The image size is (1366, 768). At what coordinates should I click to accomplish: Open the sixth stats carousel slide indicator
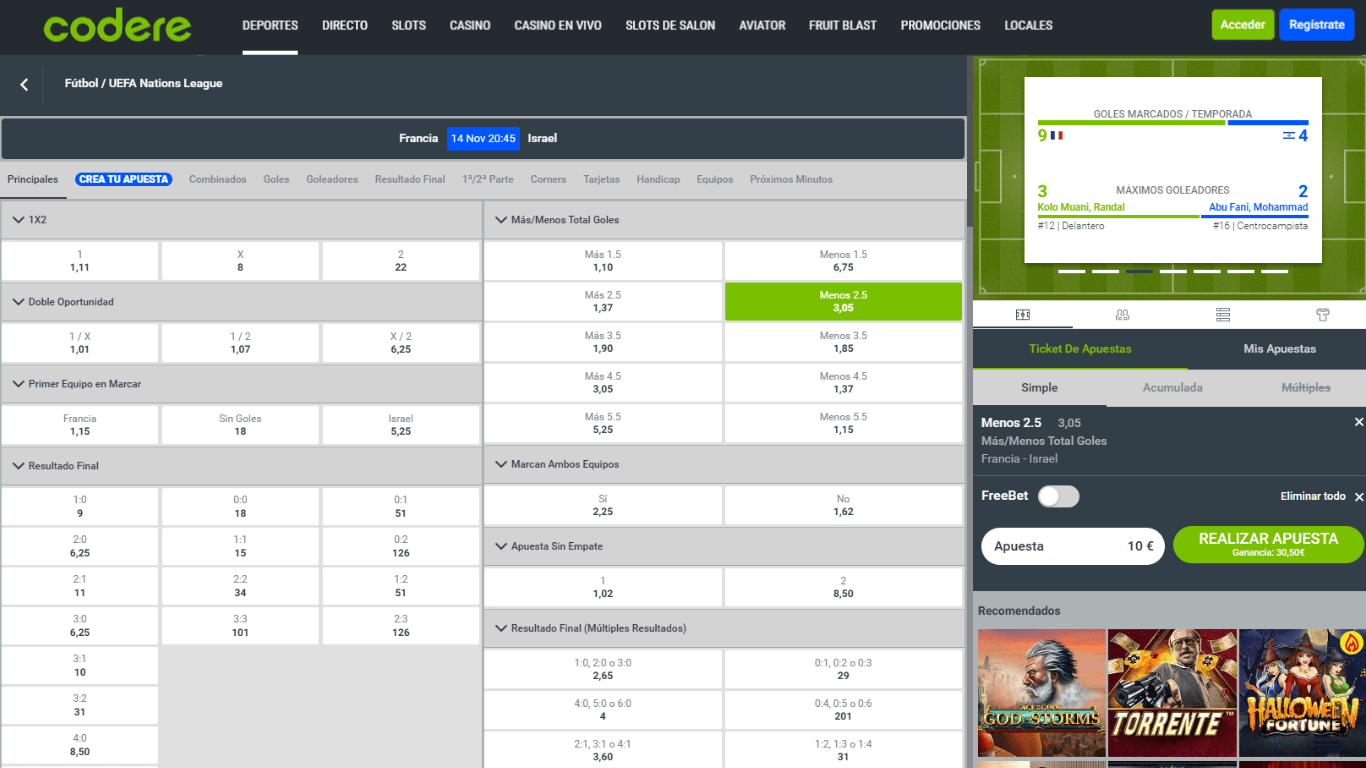tap(1241, 271)
